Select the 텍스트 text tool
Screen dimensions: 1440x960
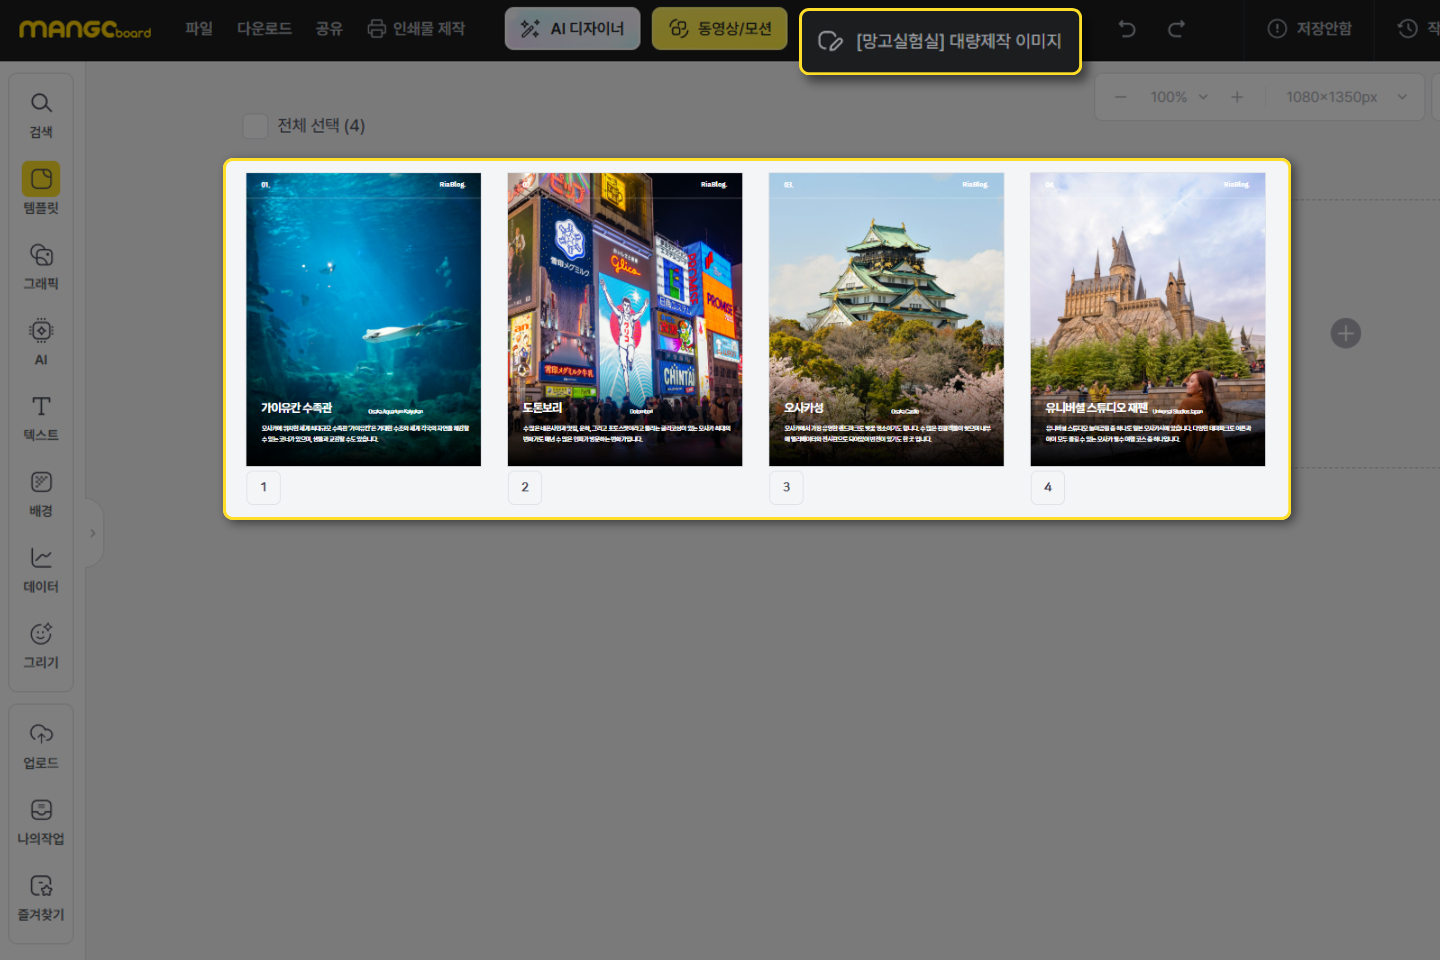[41, 418]
